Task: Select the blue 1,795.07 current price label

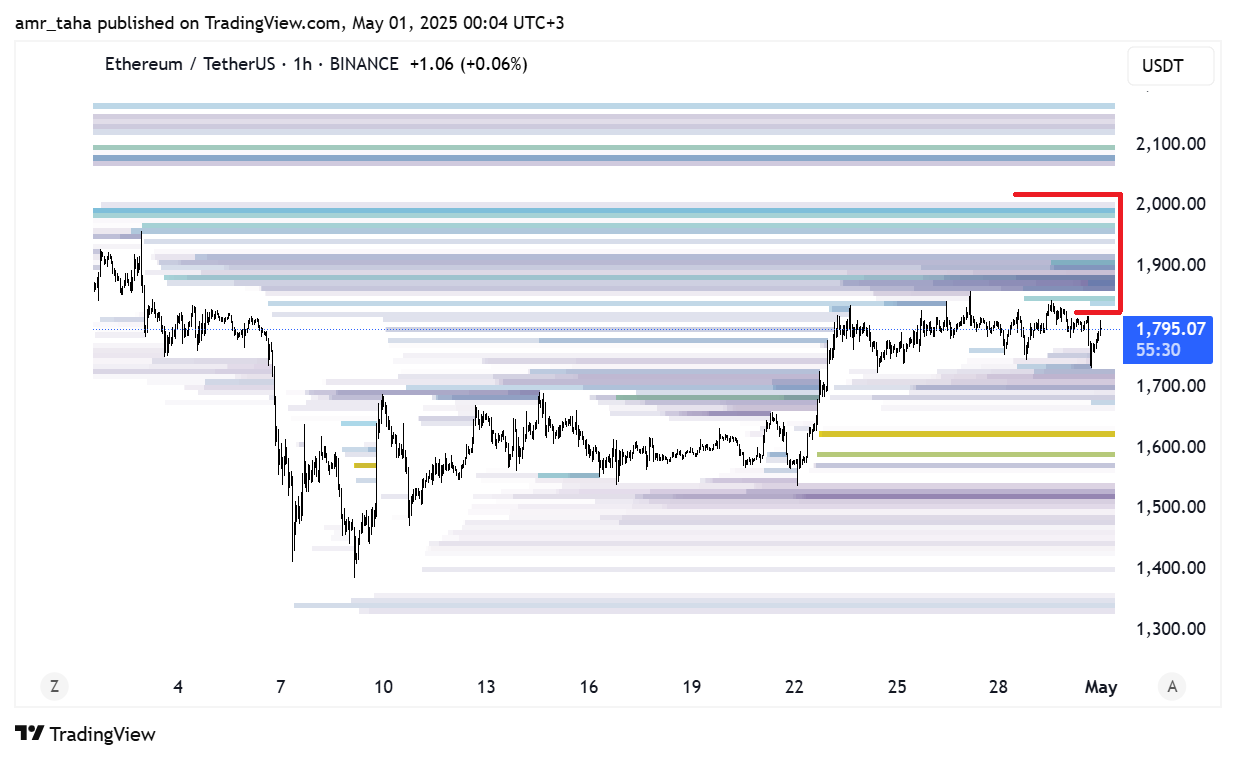Action: pyautogui.click(x=1168, y=329)
